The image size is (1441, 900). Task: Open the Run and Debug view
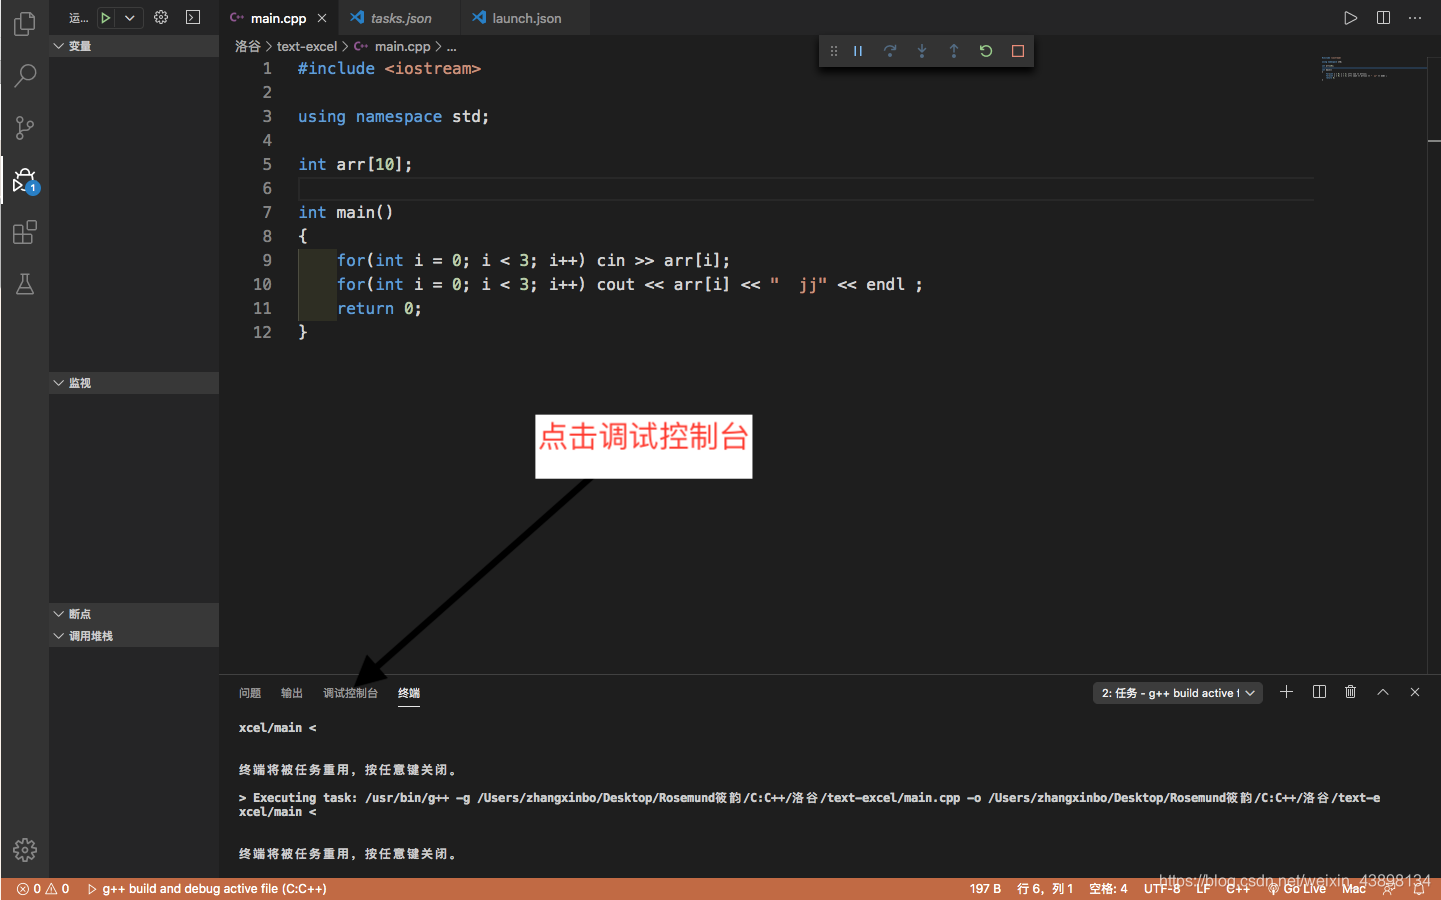(25, 181)
